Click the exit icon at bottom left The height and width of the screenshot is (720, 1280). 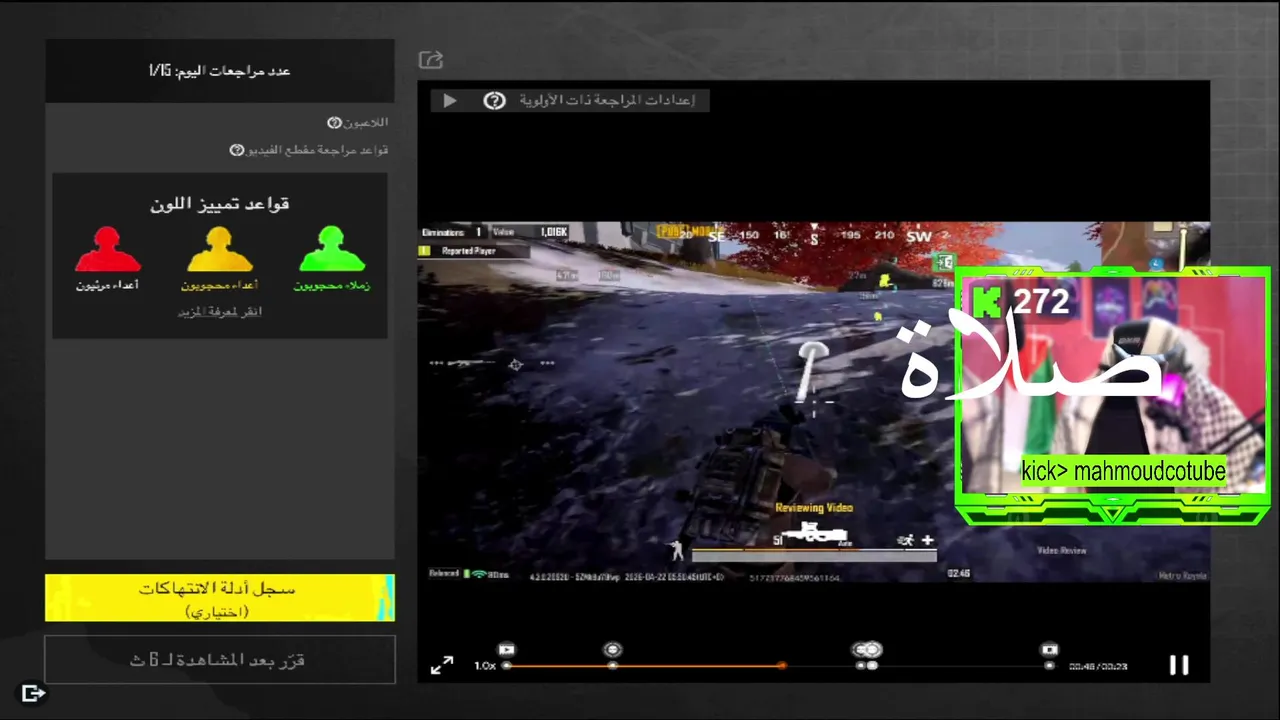[x=33, y=692]
